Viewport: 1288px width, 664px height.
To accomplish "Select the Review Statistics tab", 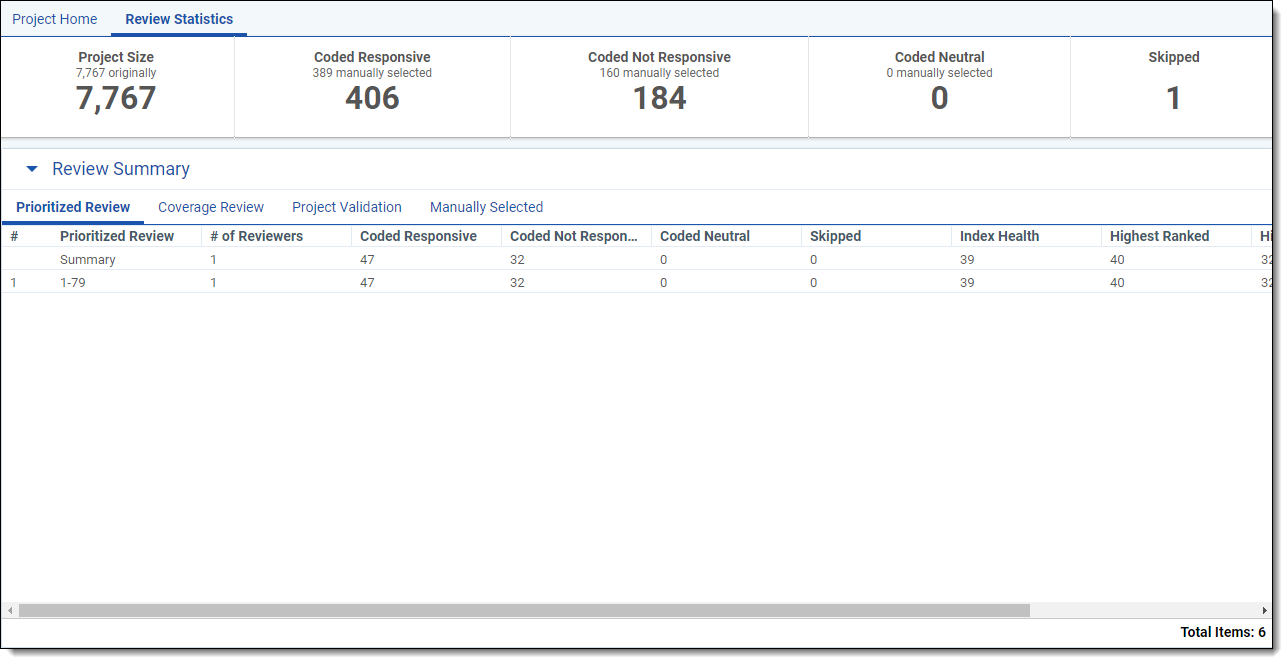I will [179, 19].
